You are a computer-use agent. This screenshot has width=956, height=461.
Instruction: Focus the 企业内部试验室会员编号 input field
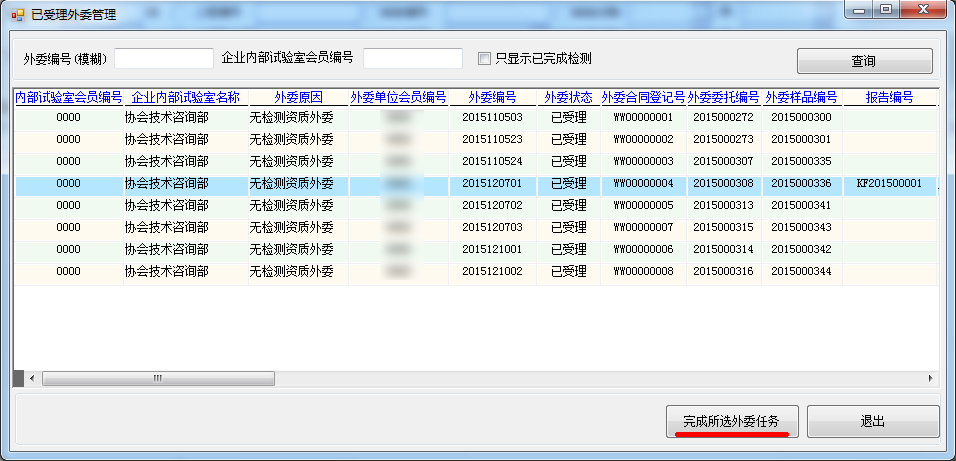(x=412, y=58)
